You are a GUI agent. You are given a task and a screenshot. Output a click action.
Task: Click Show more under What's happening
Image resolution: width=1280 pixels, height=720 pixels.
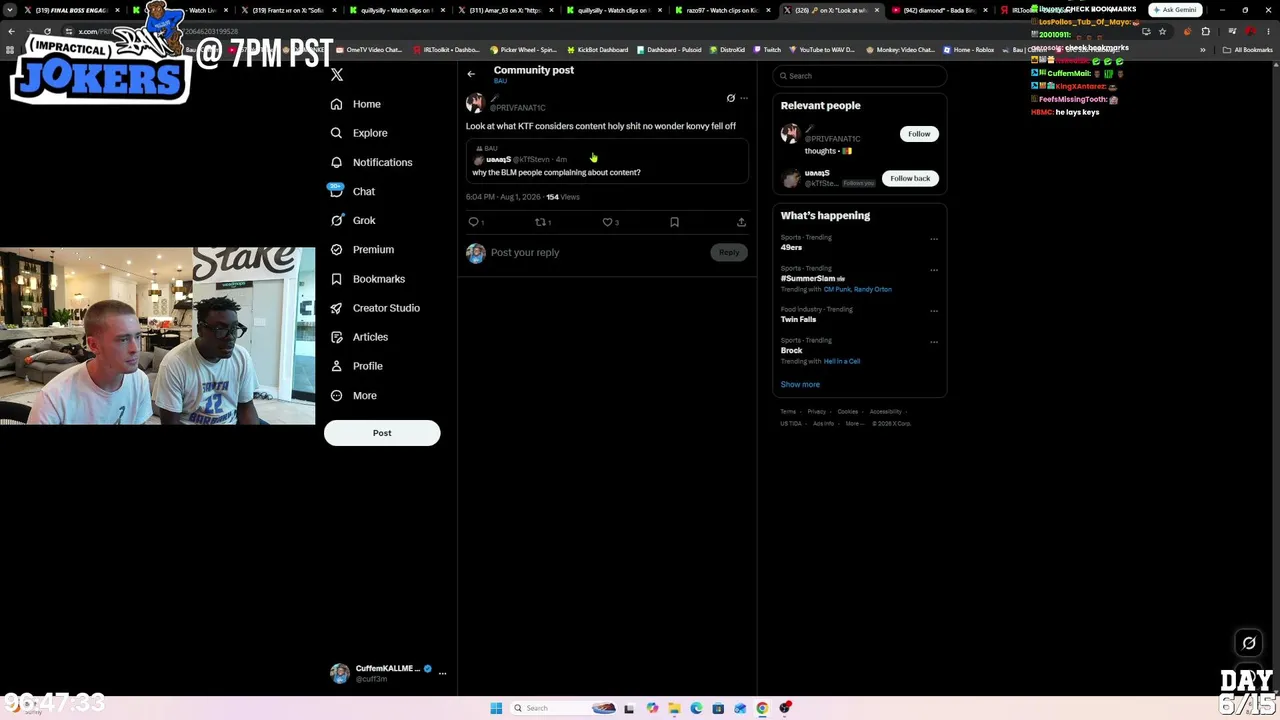click(x=800, y=384)
